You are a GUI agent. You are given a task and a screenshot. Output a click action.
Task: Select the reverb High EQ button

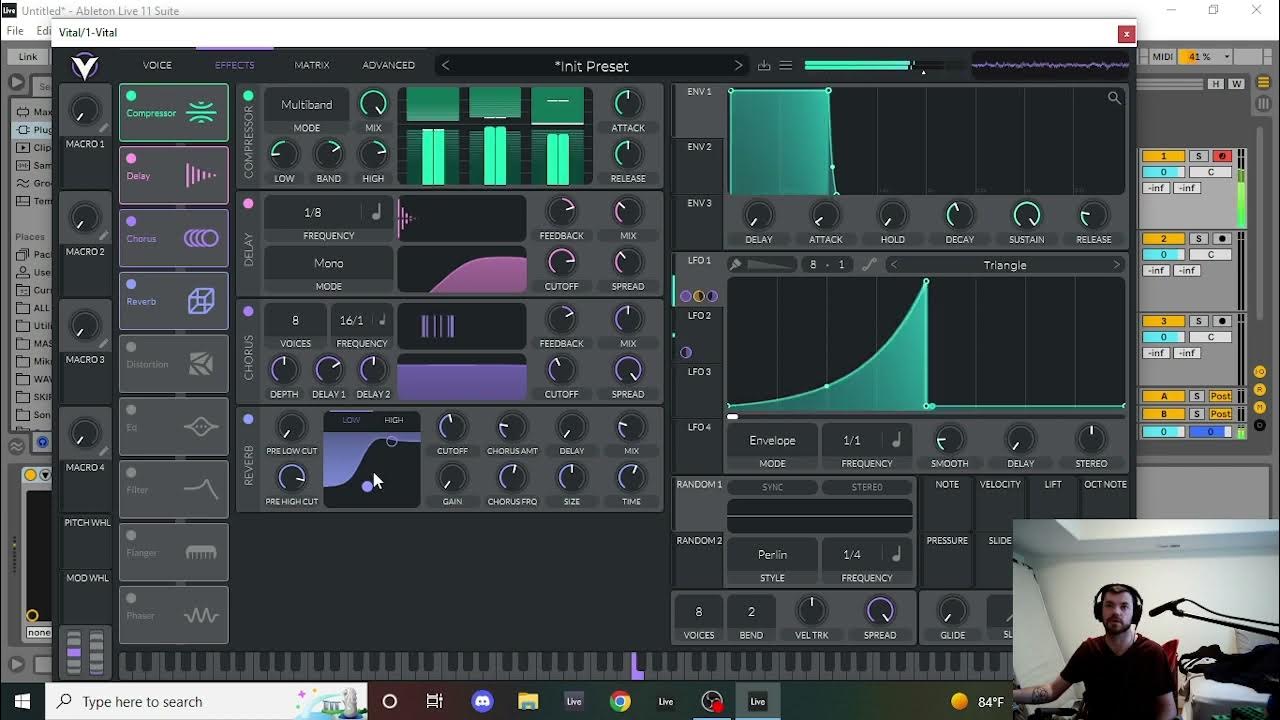394,420
